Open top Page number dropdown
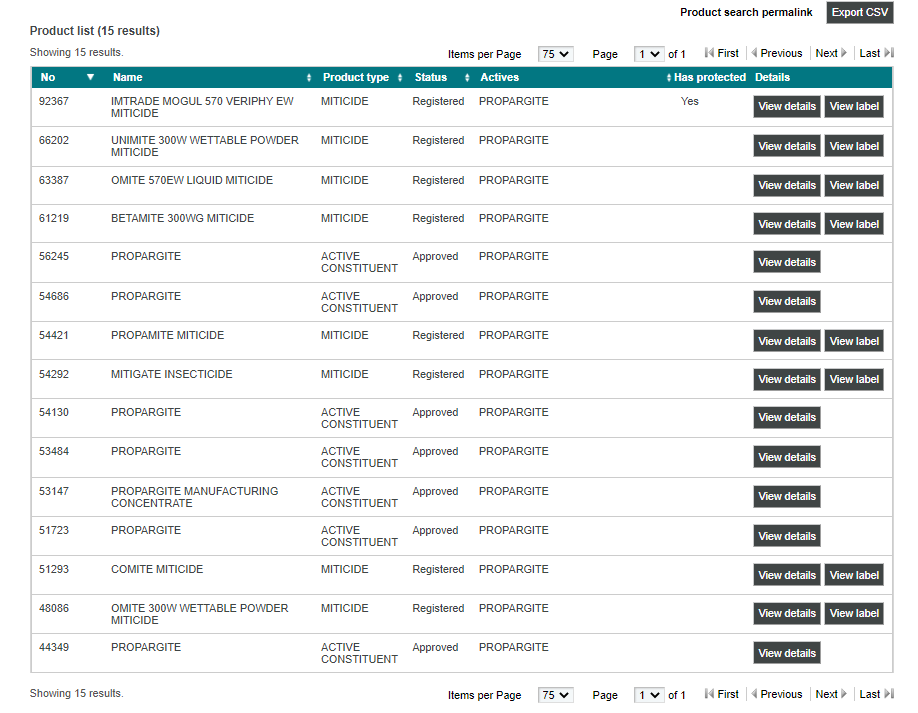Image resolution: width=918 pixels, height=713 pixels. click(649, 54)
